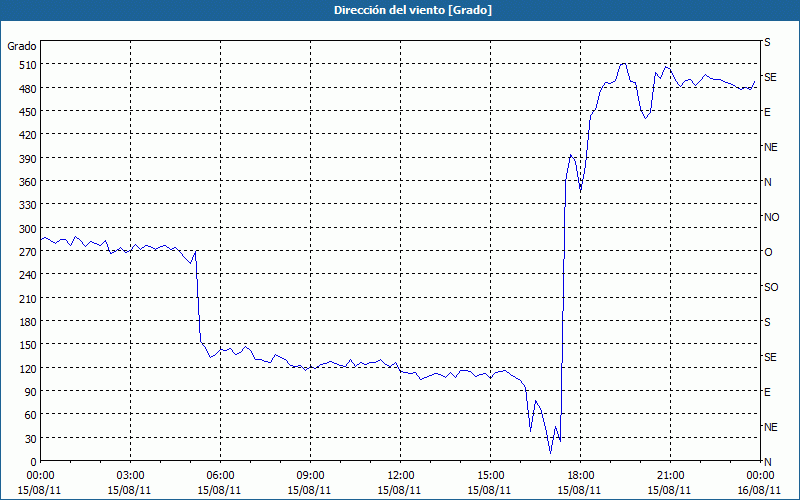
Task: Click the 'NE' compass label beside the 390 gridline
Action: 771,147
